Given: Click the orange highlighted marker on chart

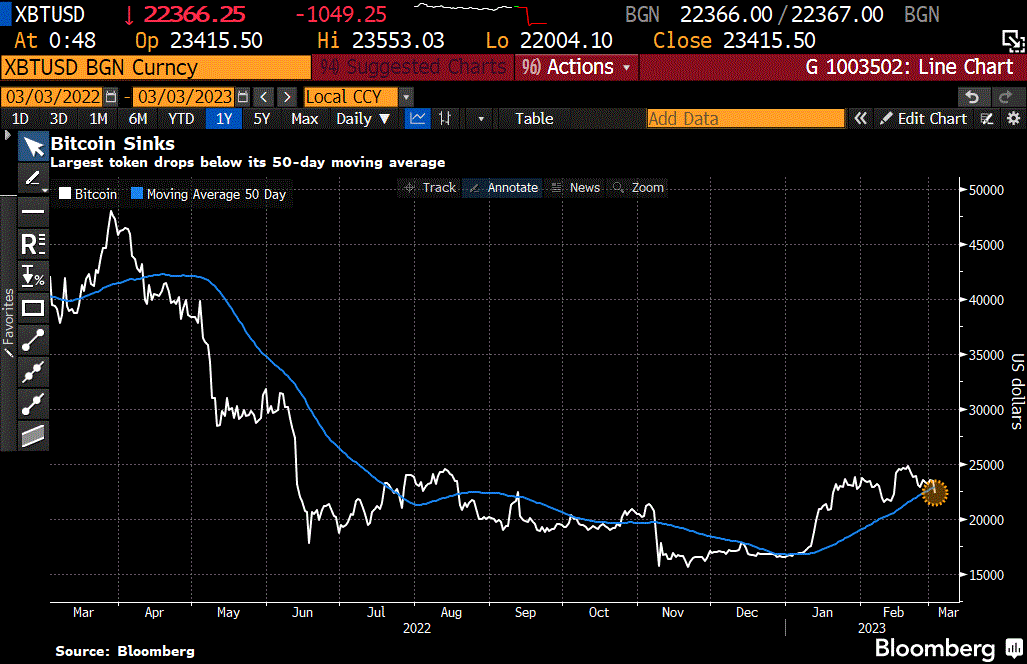Looking at the screenshot, I should point(935,492).
